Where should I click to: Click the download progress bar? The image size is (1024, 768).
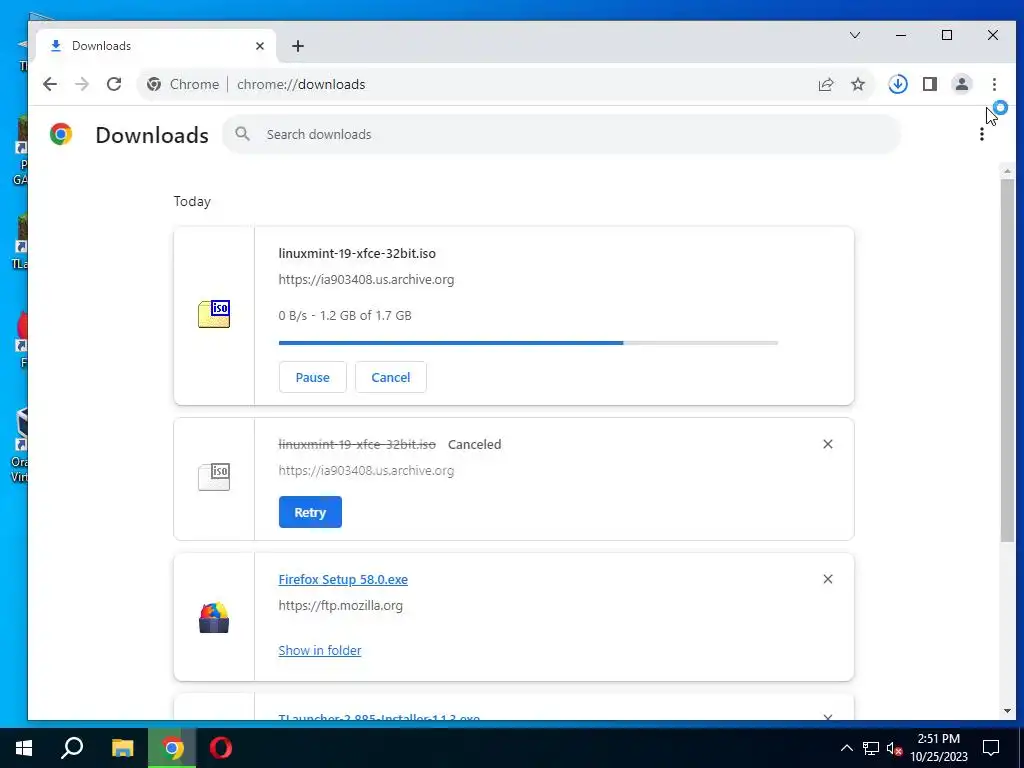click(x=528, y=343)
